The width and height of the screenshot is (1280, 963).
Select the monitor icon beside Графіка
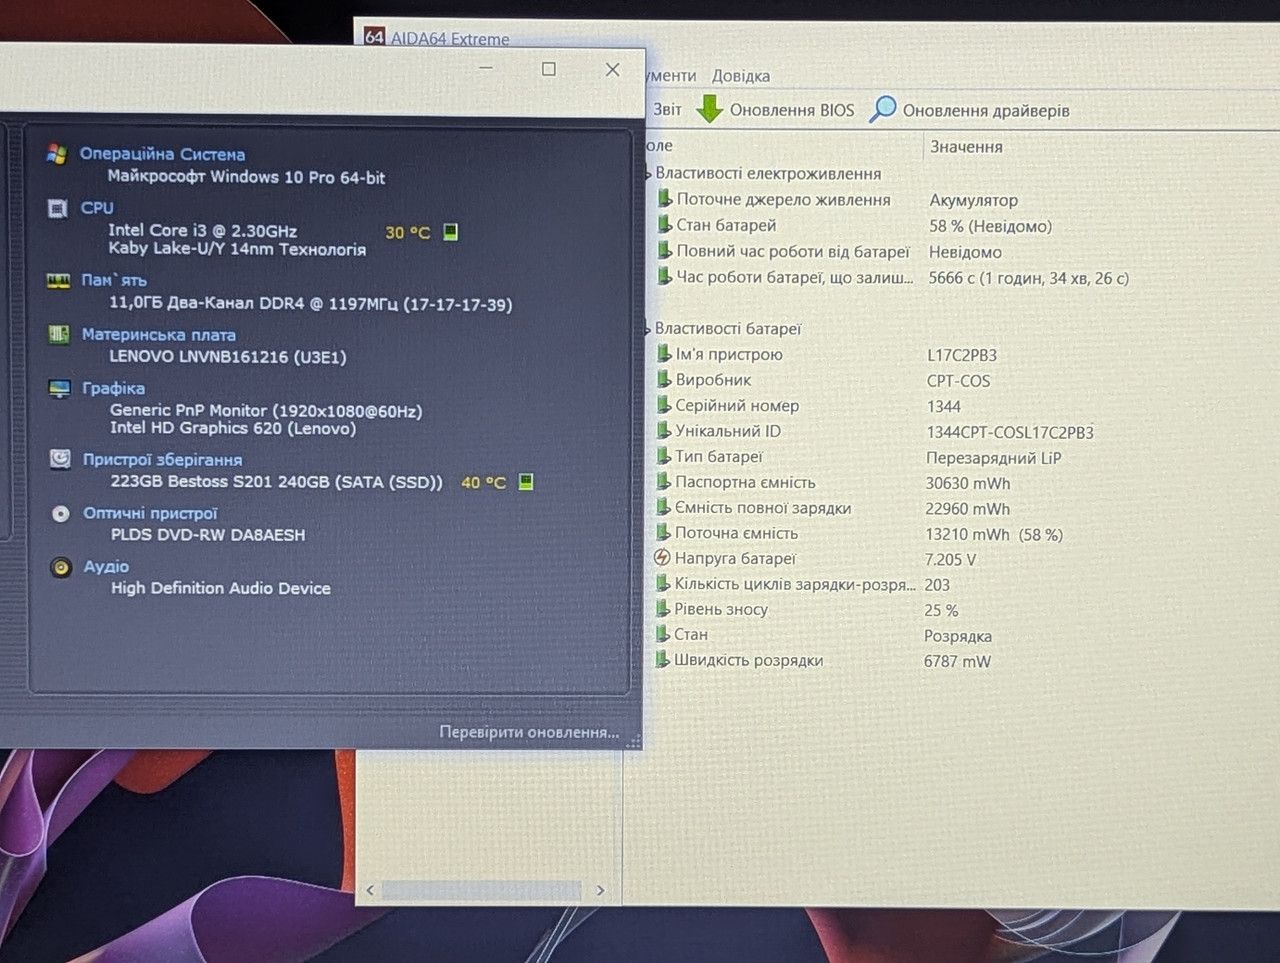coord(60,388)
